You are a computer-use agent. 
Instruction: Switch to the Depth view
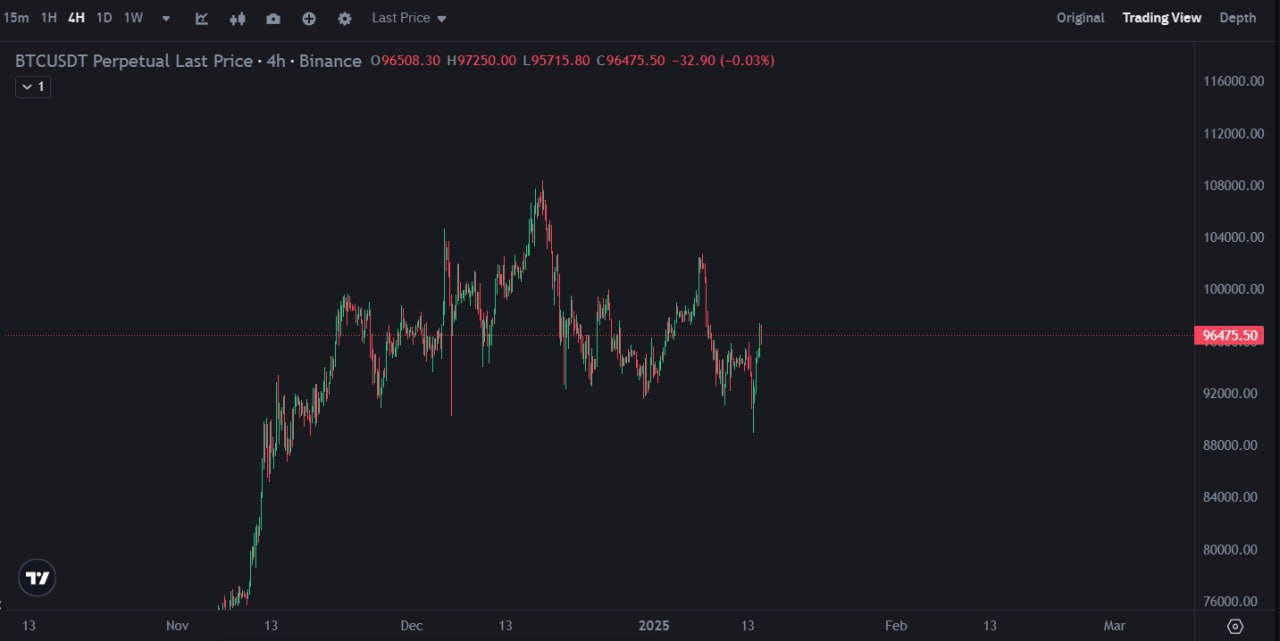(1237, 17)
